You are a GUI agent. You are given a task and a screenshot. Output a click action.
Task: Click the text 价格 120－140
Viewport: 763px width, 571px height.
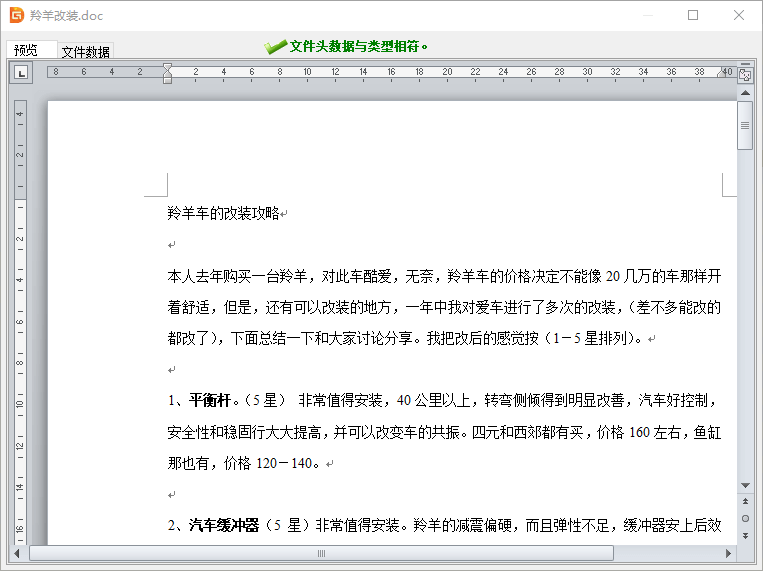click(x=268, y=463)
